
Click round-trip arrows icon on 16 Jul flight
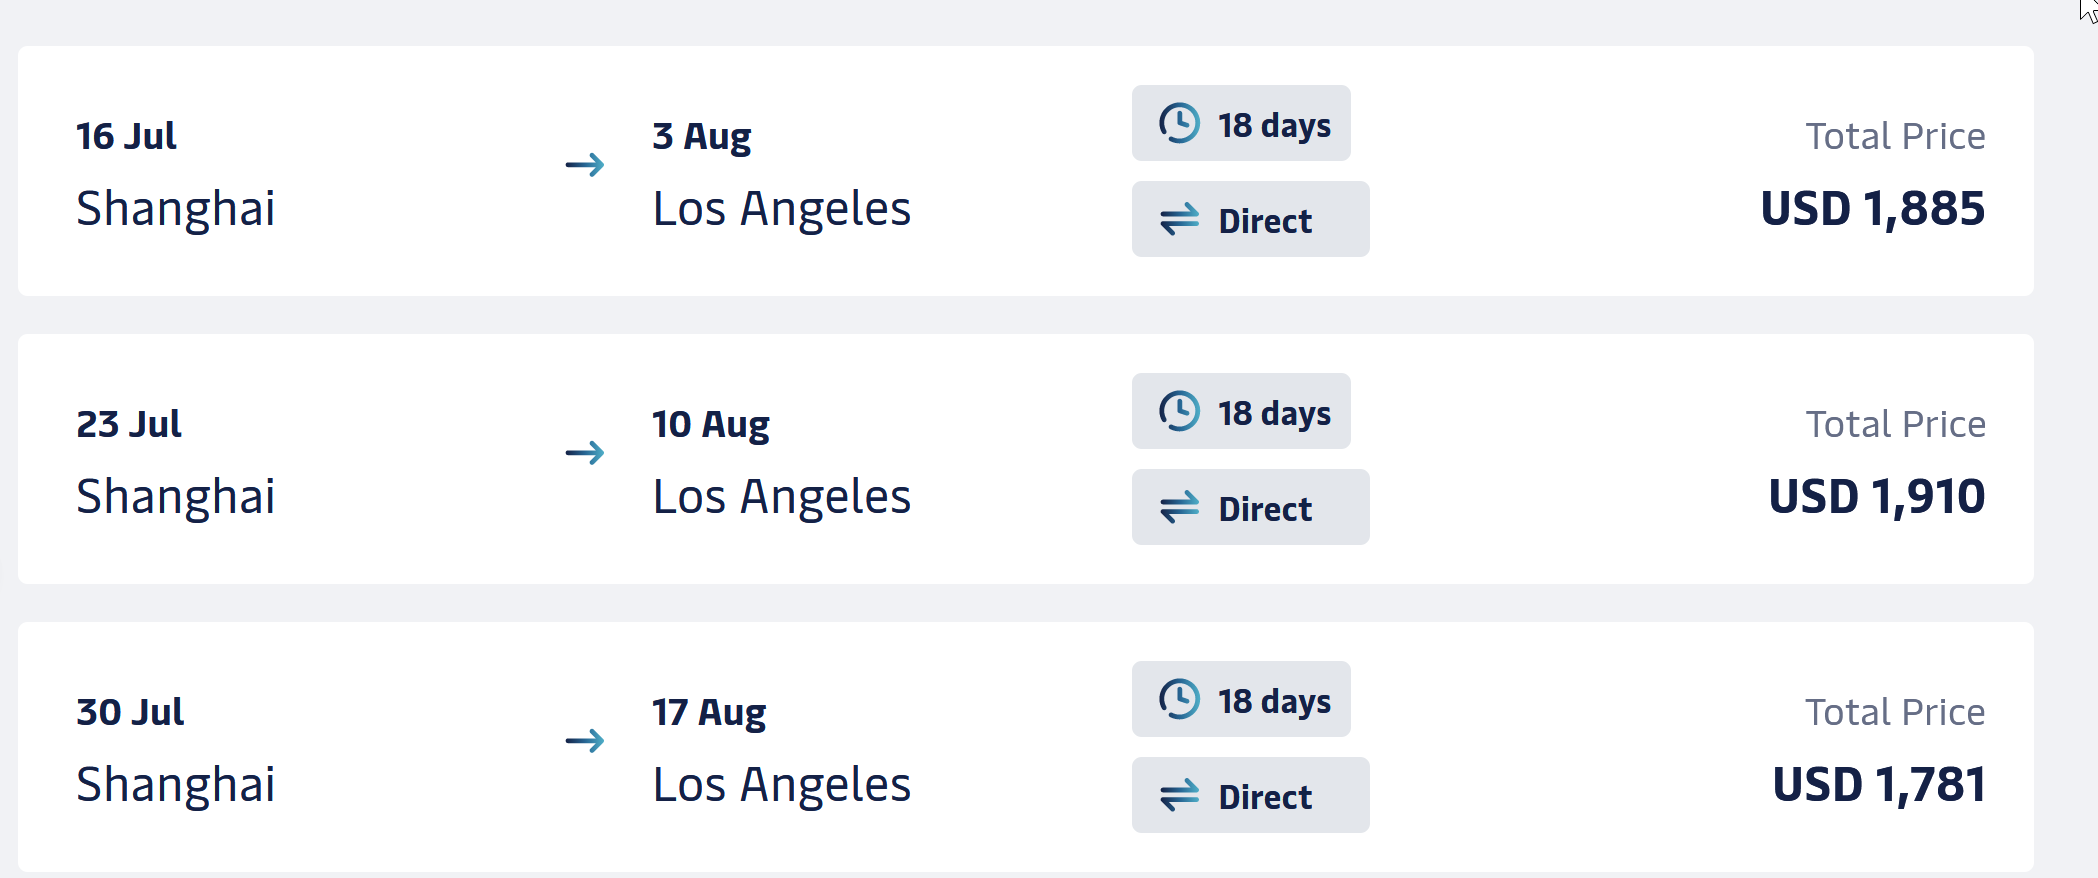1179,220
